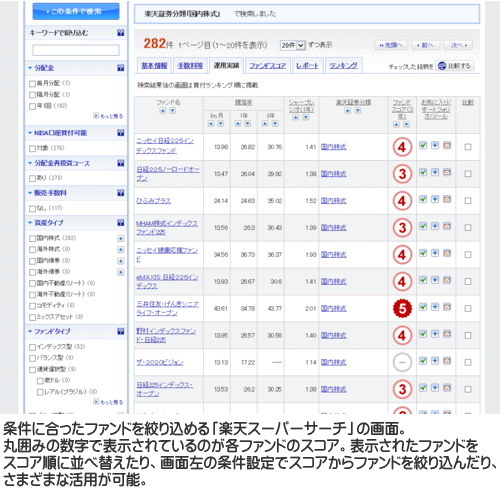Focus the keyword filter input field

click(76, 50)
